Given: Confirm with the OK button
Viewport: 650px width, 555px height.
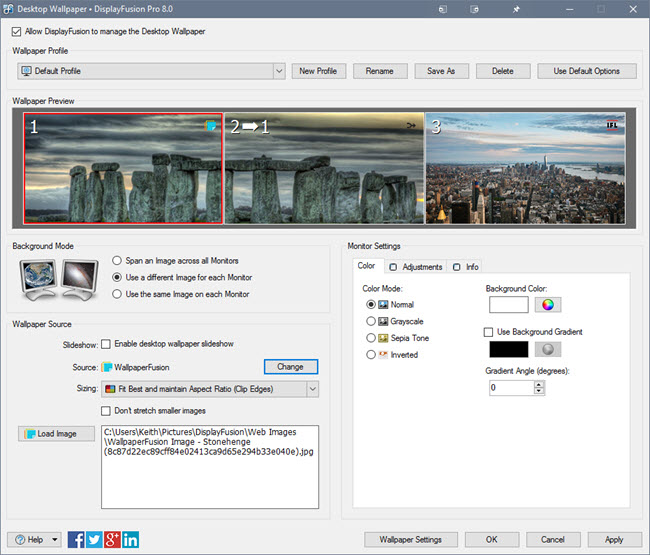Looking at the screenshot, I should pyautogui.click(x=492, y=540).
